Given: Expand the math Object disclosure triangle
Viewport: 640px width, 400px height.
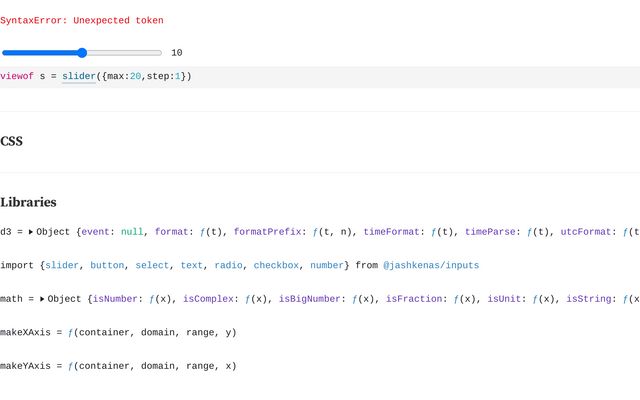Looking at the screenshot, I should [43, 299].
